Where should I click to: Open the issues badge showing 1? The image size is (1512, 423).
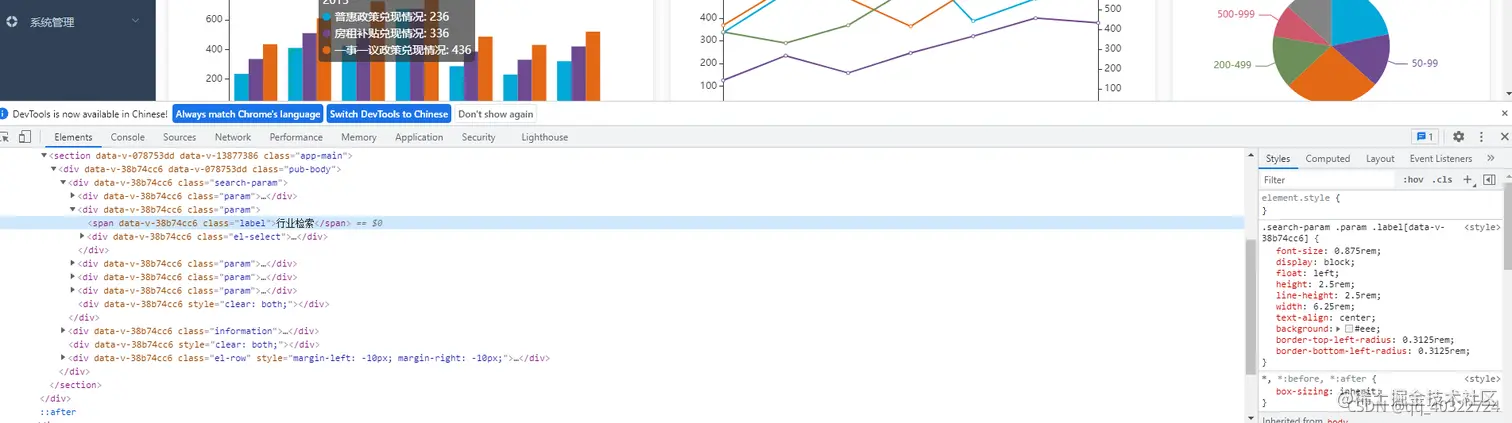coord(1424,137)
